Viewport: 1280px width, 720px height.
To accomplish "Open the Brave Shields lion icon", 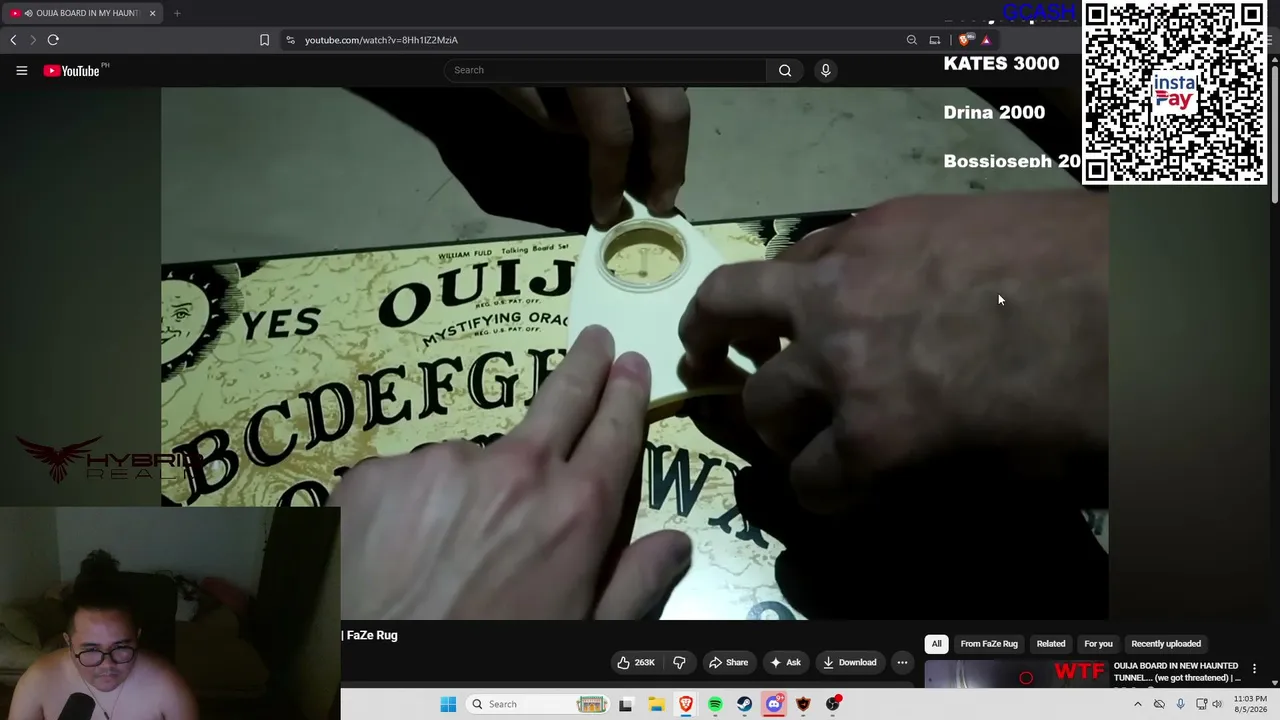I will pyautogui.click(x=964, y=40).
